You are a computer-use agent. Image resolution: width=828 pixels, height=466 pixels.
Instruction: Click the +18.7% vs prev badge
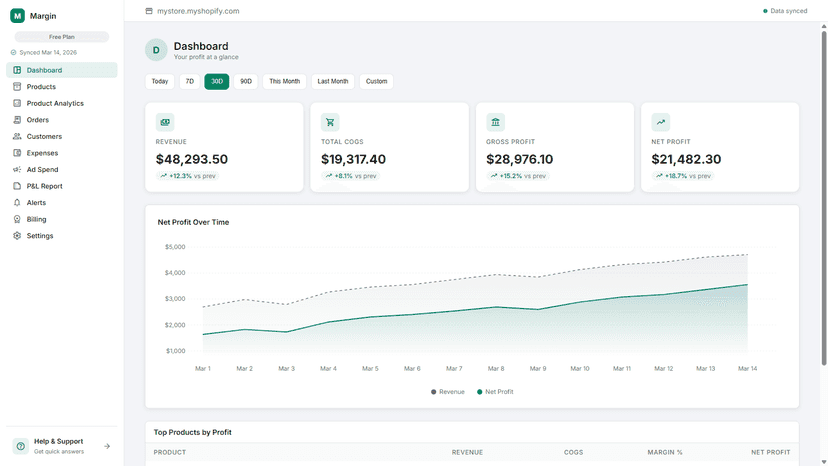(x=683, y=176)
